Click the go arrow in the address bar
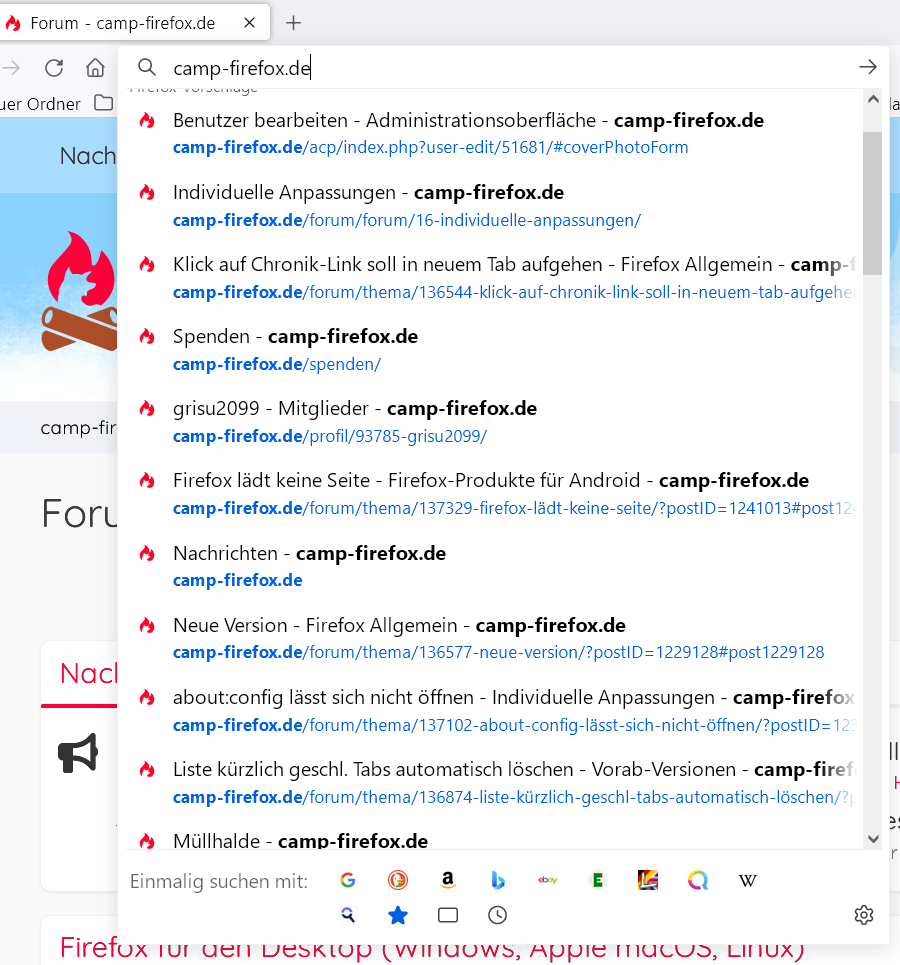The height and width of the screenshot is (965, 900). (868, 67)
